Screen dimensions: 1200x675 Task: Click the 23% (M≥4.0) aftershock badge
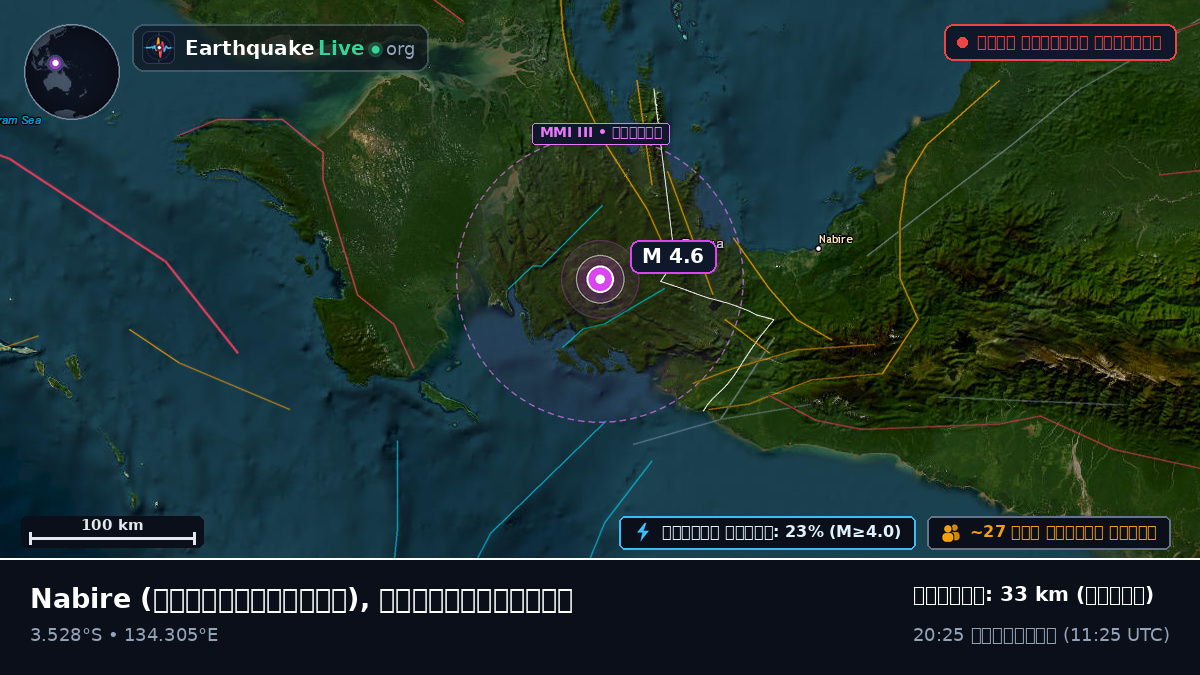tap(767, 532)
